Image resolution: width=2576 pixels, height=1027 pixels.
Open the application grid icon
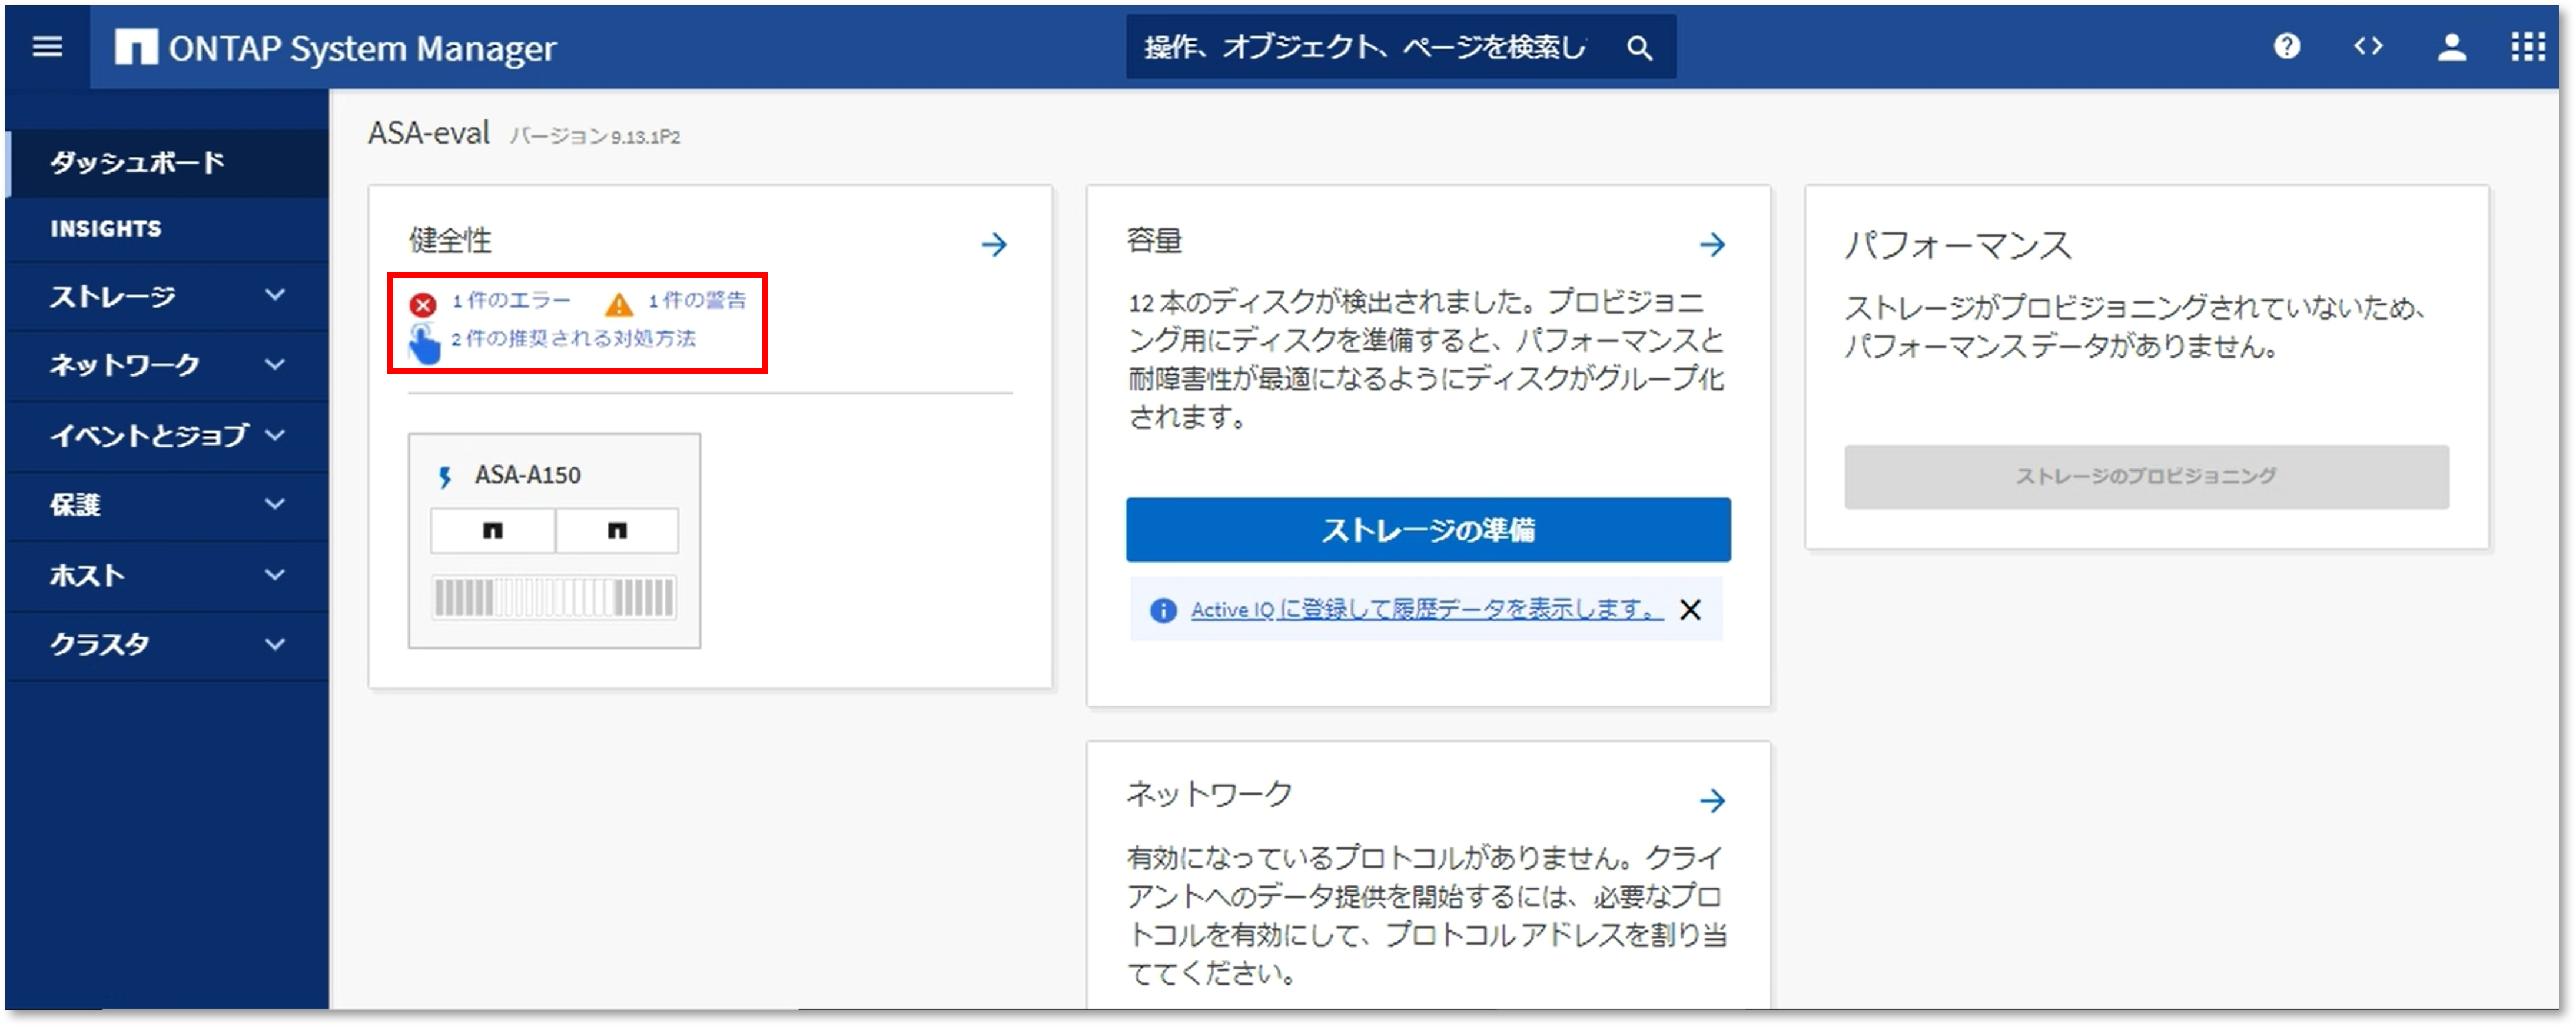click(2529, 47)
